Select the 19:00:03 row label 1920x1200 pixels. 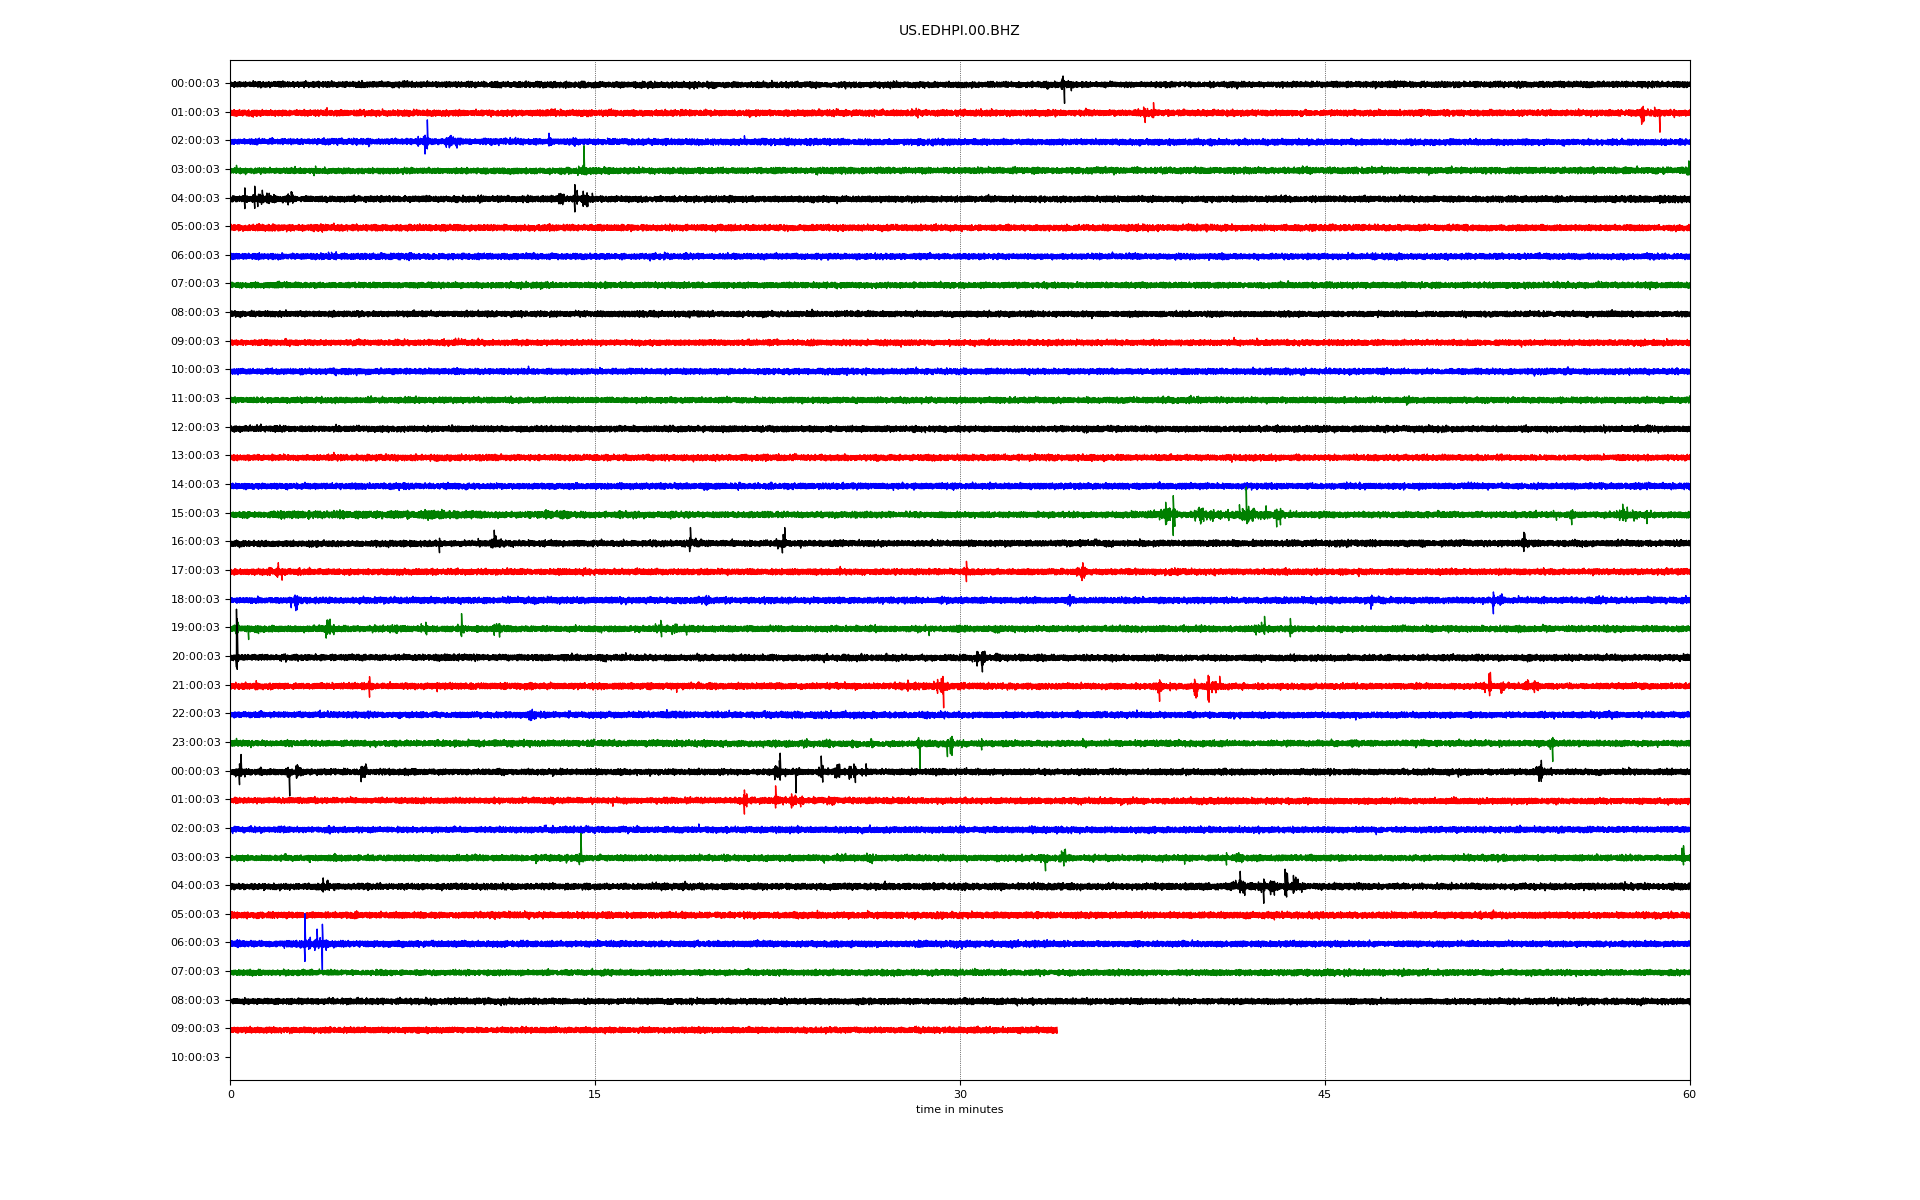click(195, 628)
